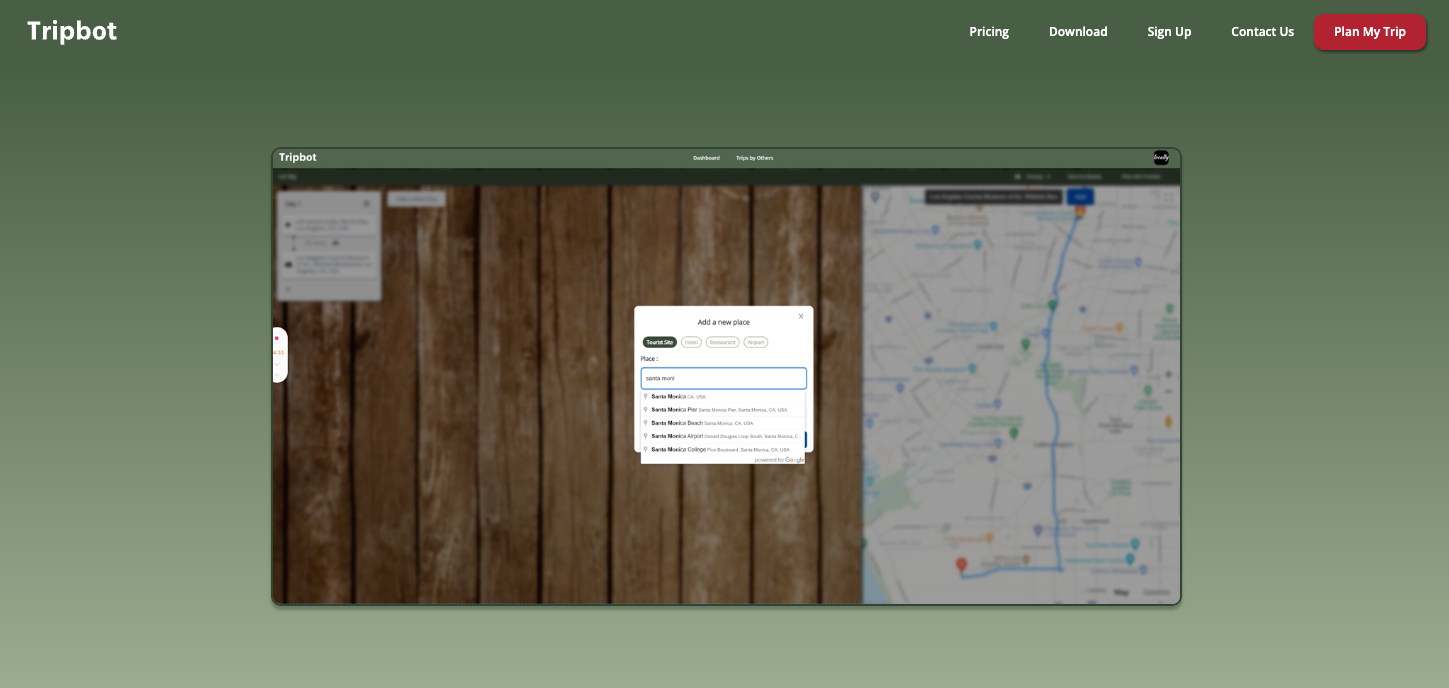Open the Pricing page
The width and height of the screenshot is (1449, 688).
989,31
